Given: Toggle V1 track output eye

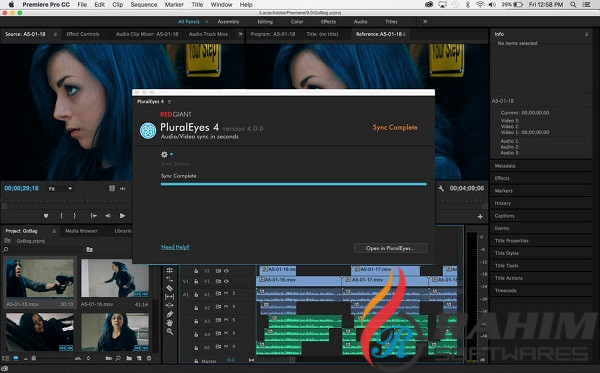Looking at the screenshot, I should [x=227, y=281].
